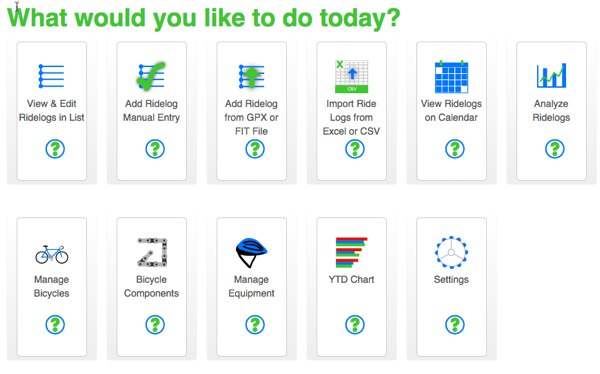Image resolution: width=600 pixels, height=374 pixels.
Task: Click help icon below Analyze Ridelogs
Action: [x=554, y=149]
